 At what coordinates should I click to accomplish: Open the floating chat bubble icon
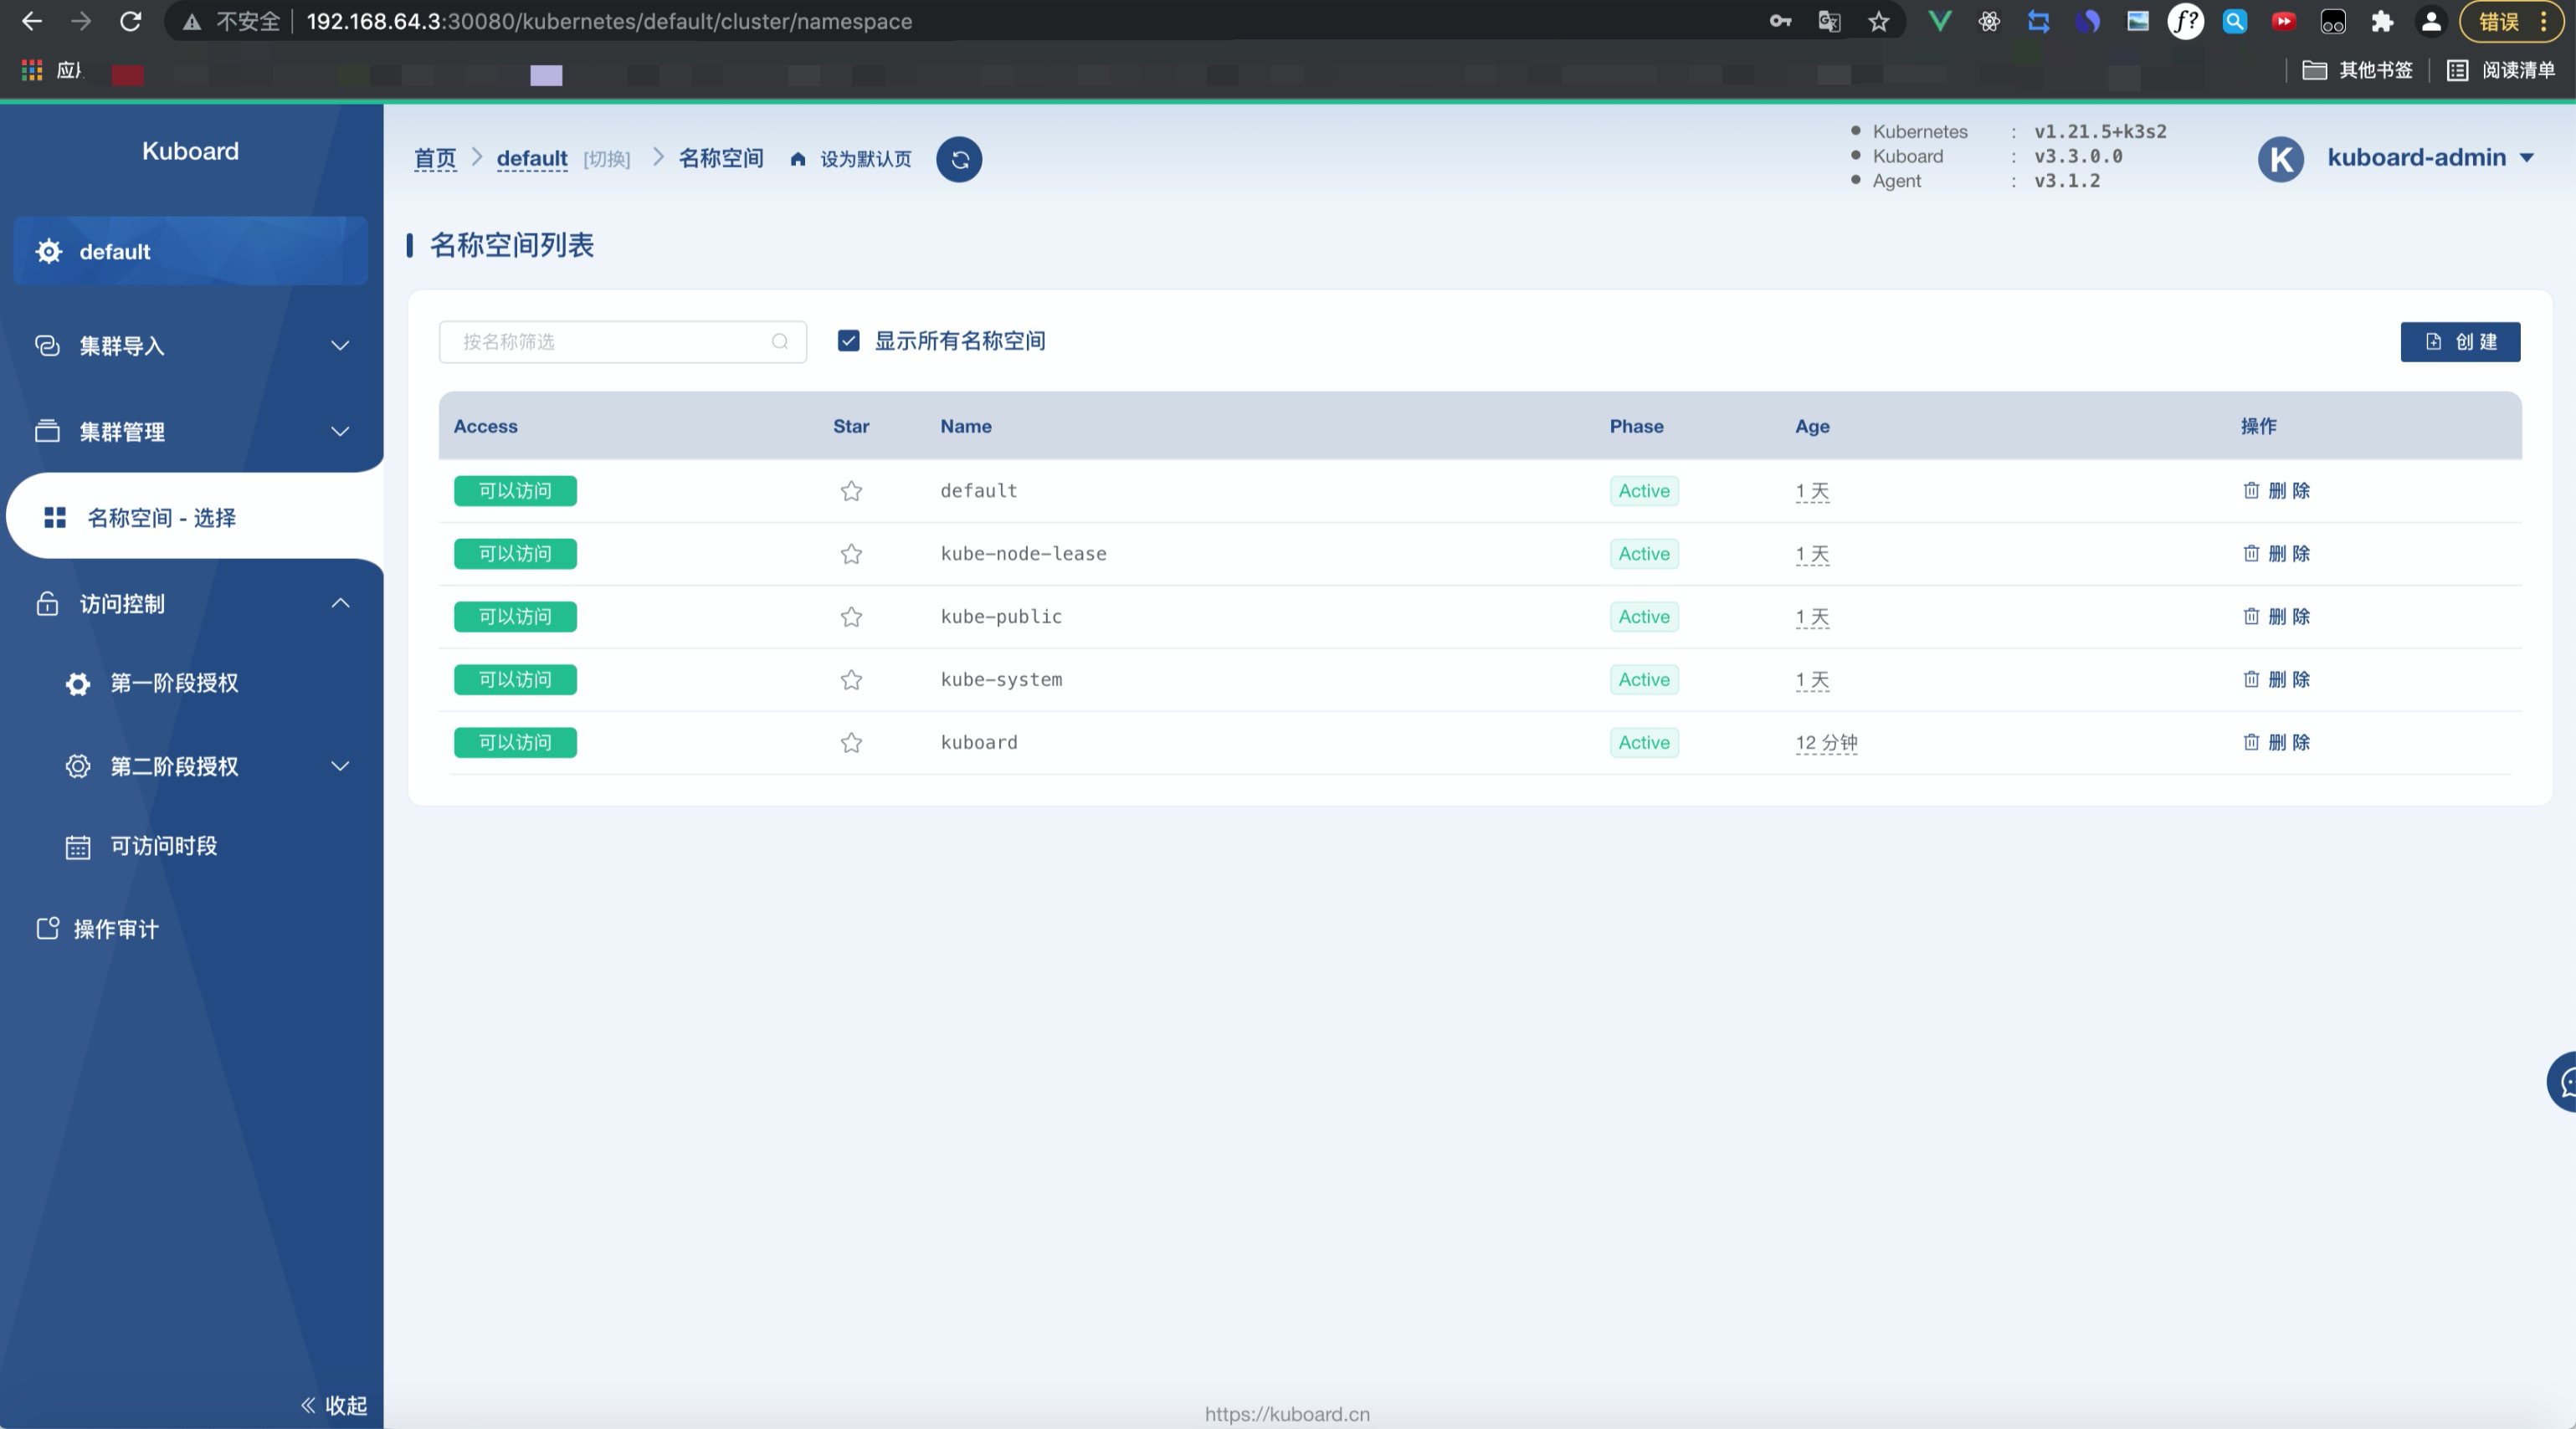[2562, 1082]
